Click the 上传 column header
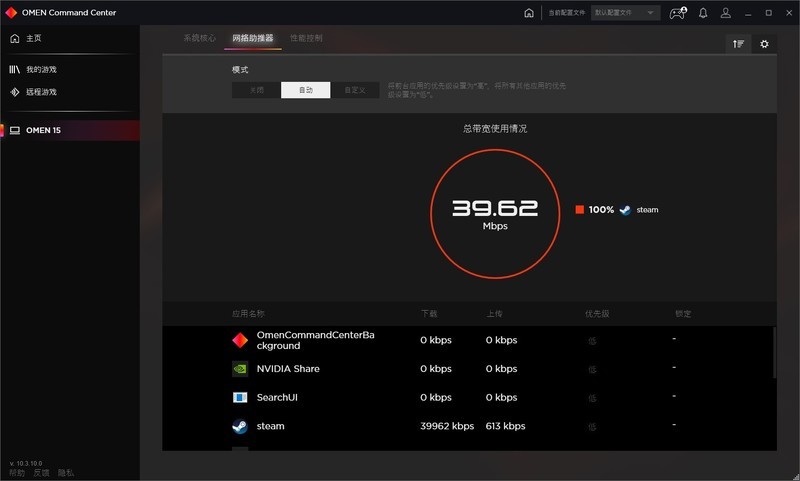 [494, 313]
